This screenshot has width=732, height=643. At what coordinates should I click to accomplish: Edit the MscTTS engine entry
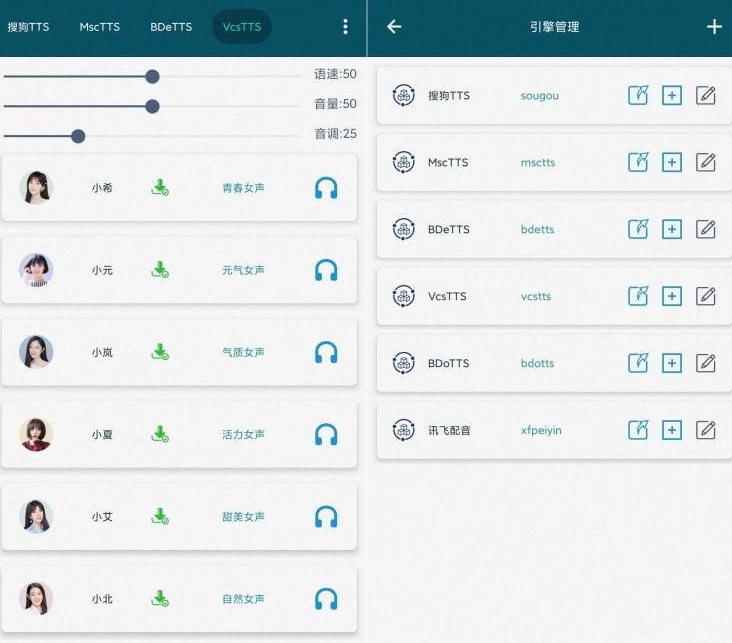click(706, 162)
